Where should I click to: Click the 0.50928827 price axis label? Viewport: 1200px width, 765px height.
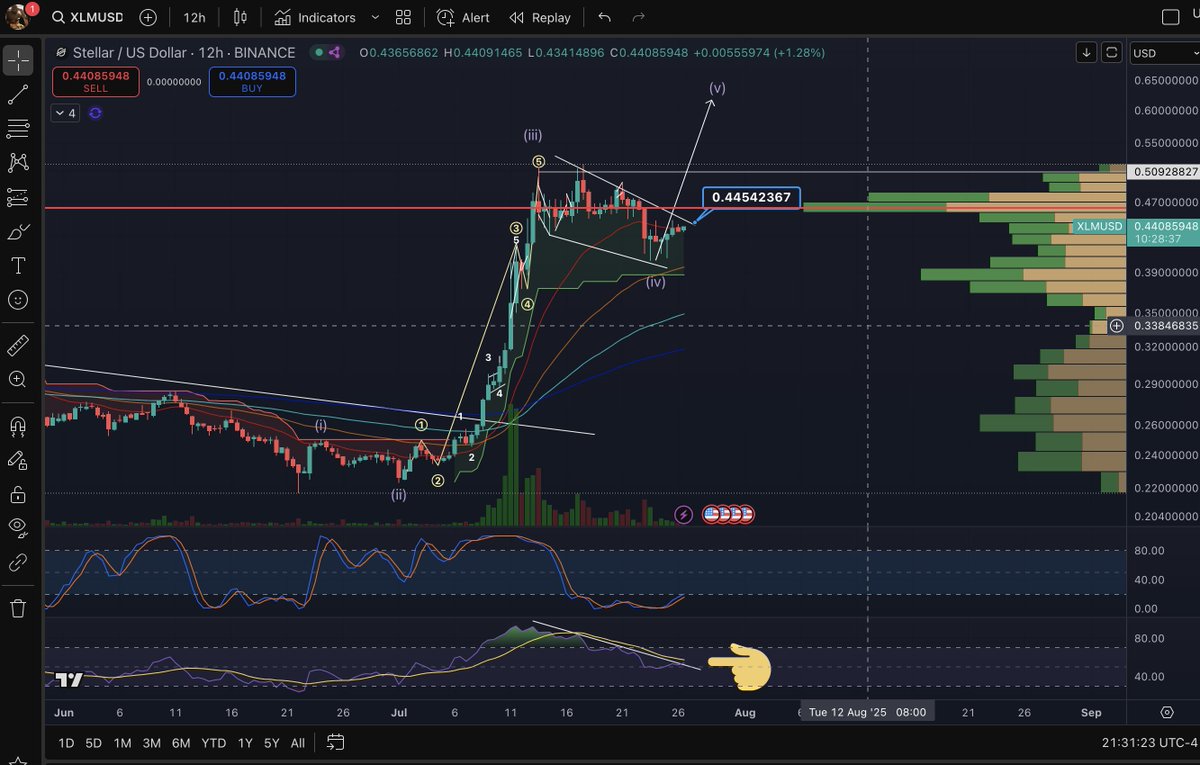(1163, 172)
